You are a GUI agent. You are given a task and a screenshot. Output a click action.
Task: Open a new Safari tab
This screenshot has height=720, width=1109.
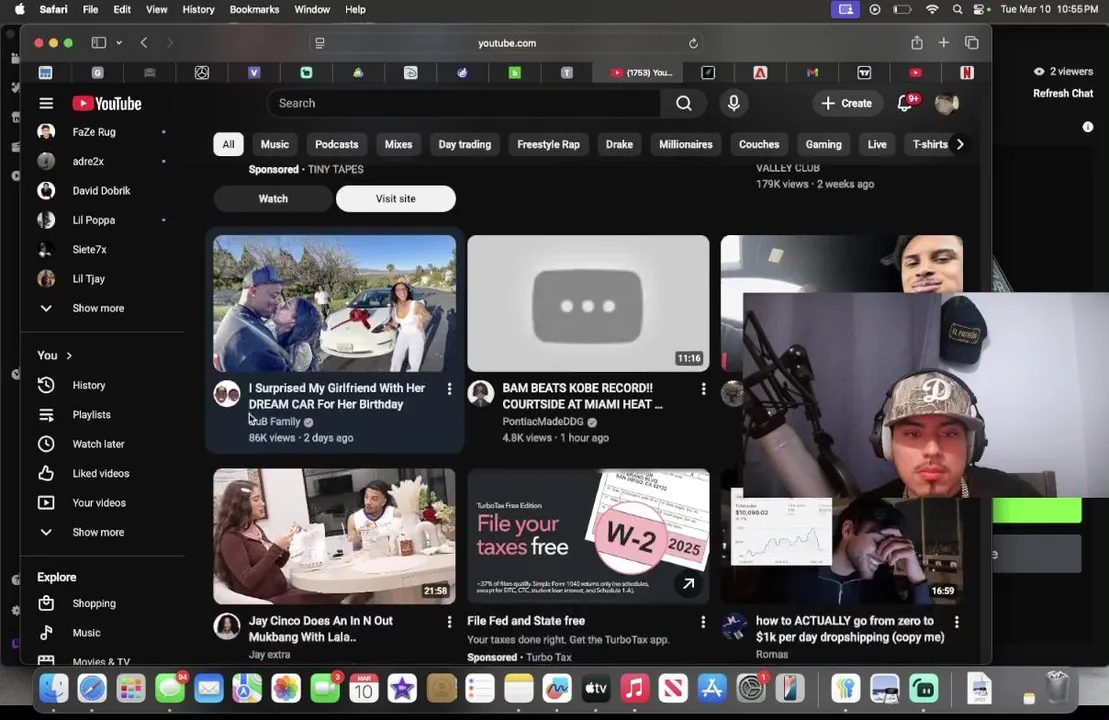point(943,42)
